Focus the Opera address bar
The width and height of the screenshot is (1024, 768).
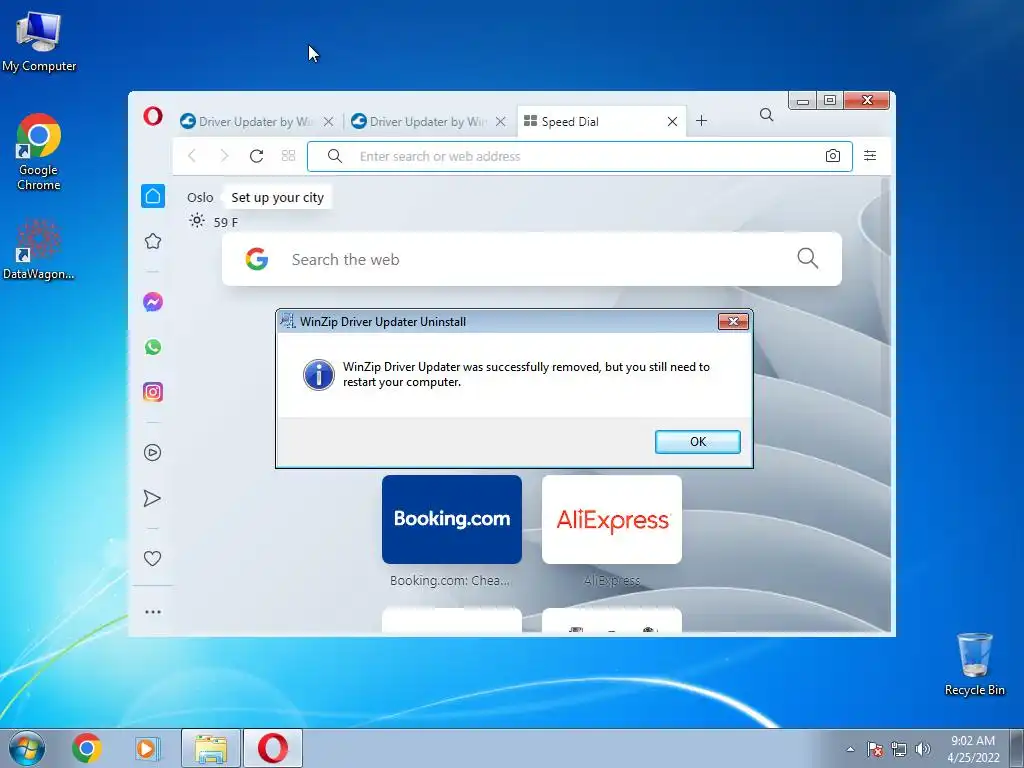pyautogui.click(x=580, y=156)
